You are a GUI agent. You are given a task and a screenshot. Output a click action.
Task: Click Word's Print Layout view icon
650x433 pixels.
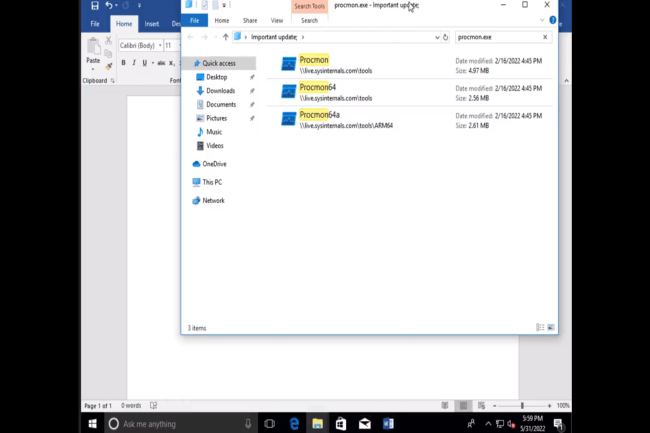tap(463, 406)
